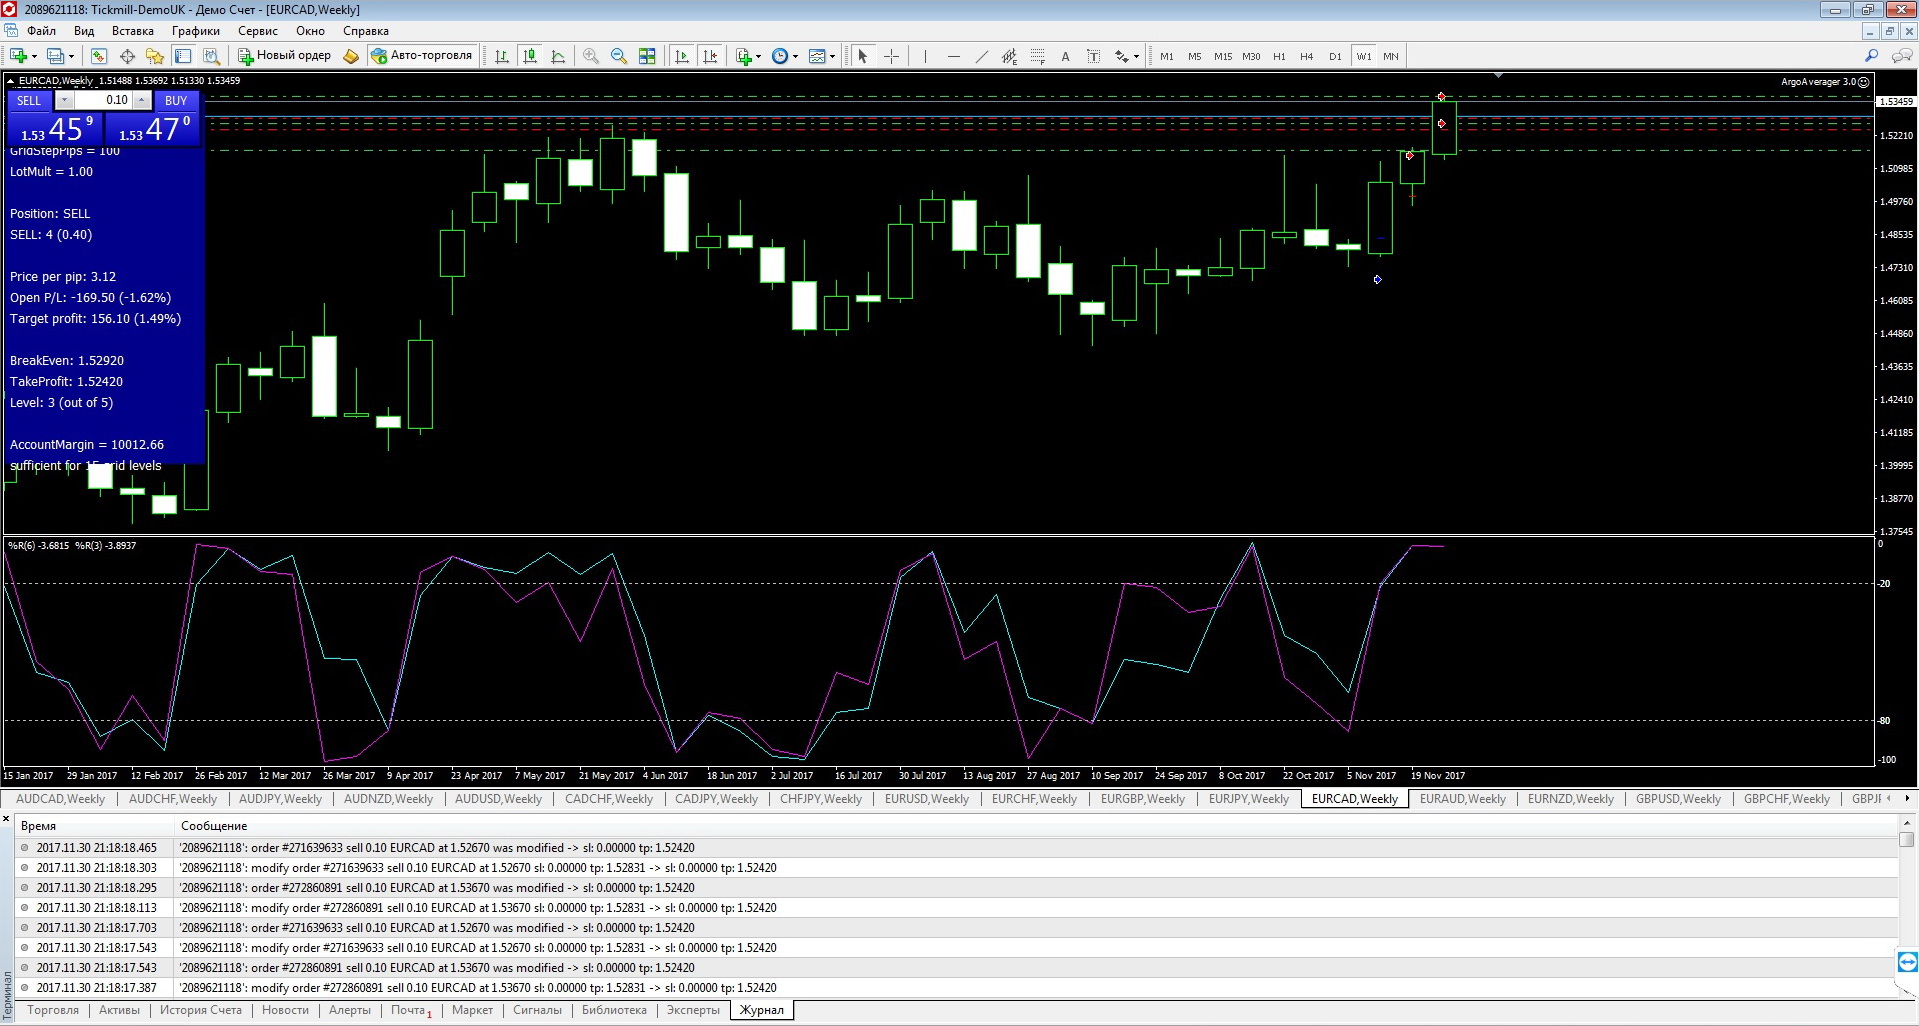
Task: Toggle the Terminal panel icon
Action: pos(183,56)
